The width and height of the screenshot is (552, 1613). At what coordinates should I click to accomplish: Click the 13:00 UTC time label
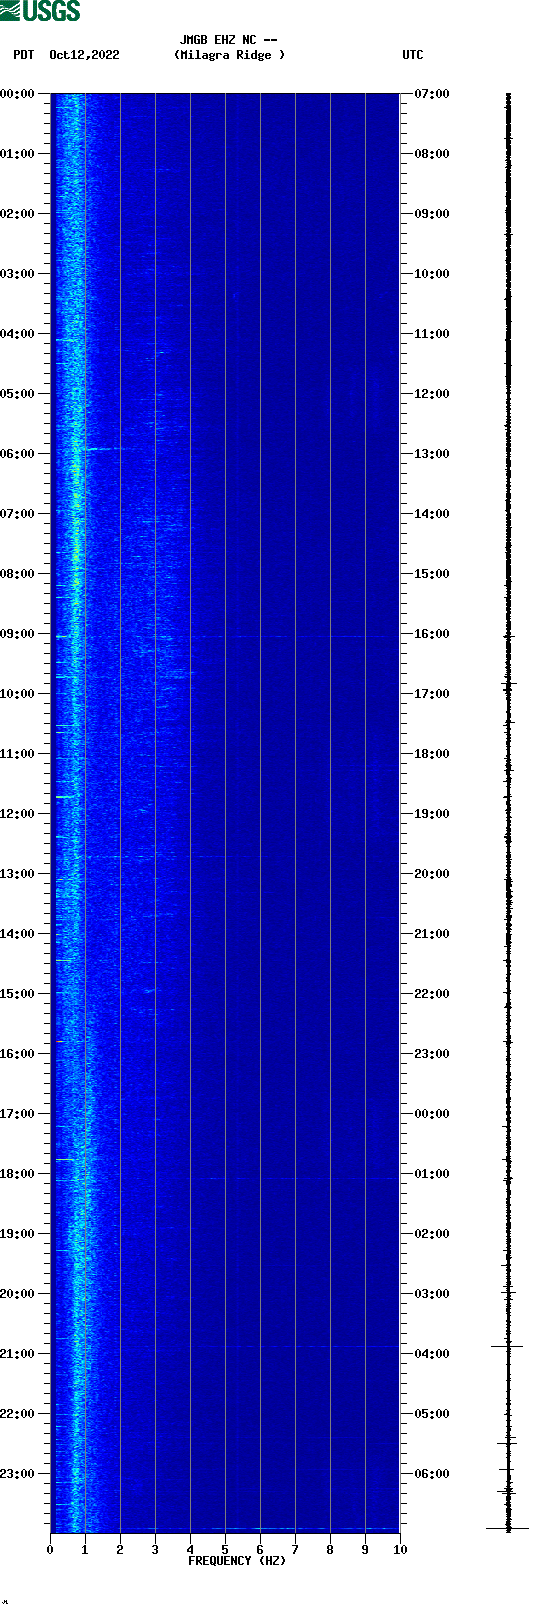(x=432, y=454)
